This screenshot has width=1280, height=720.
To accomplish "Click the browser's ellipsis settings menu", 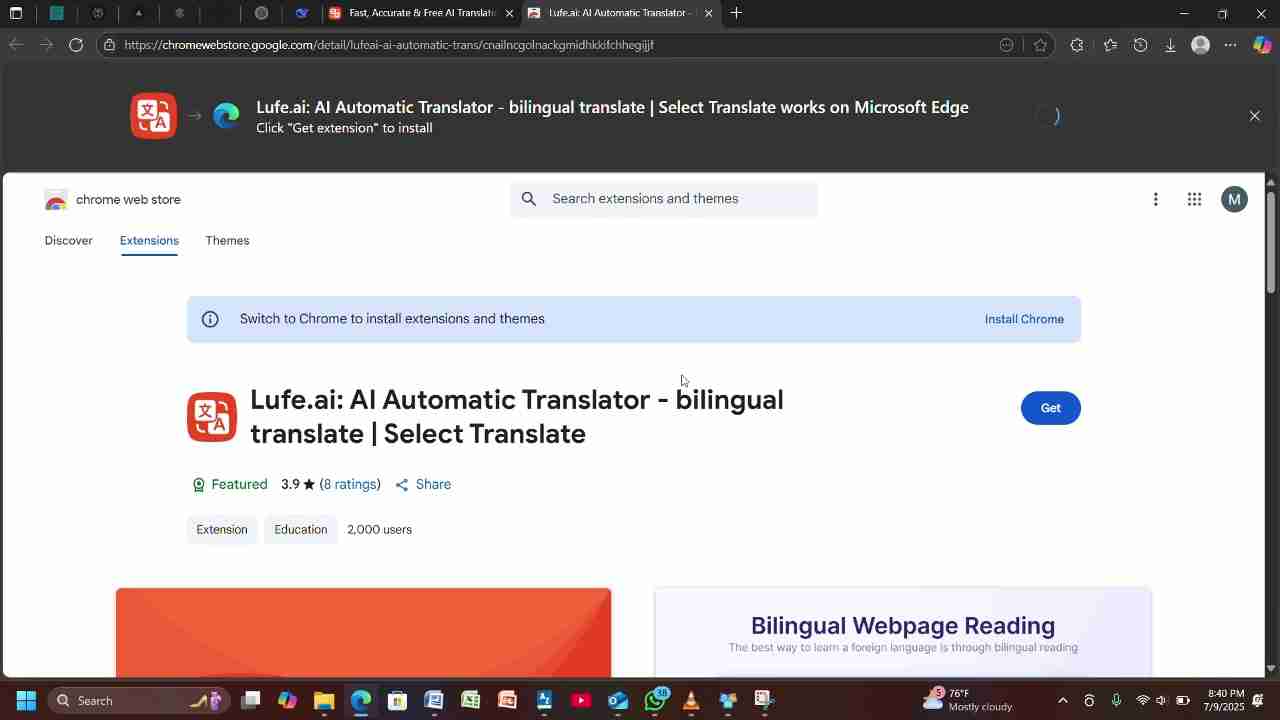I will [x=1230, y=44].
